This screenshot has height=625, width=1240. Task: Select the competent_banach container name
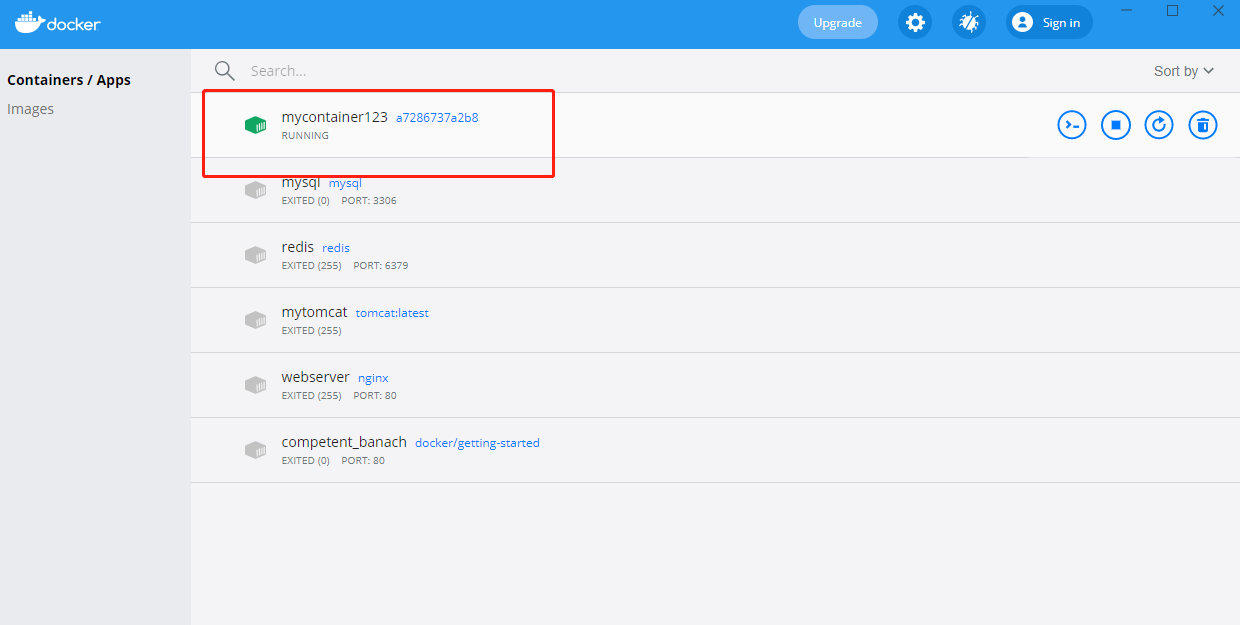coord(345,442)
